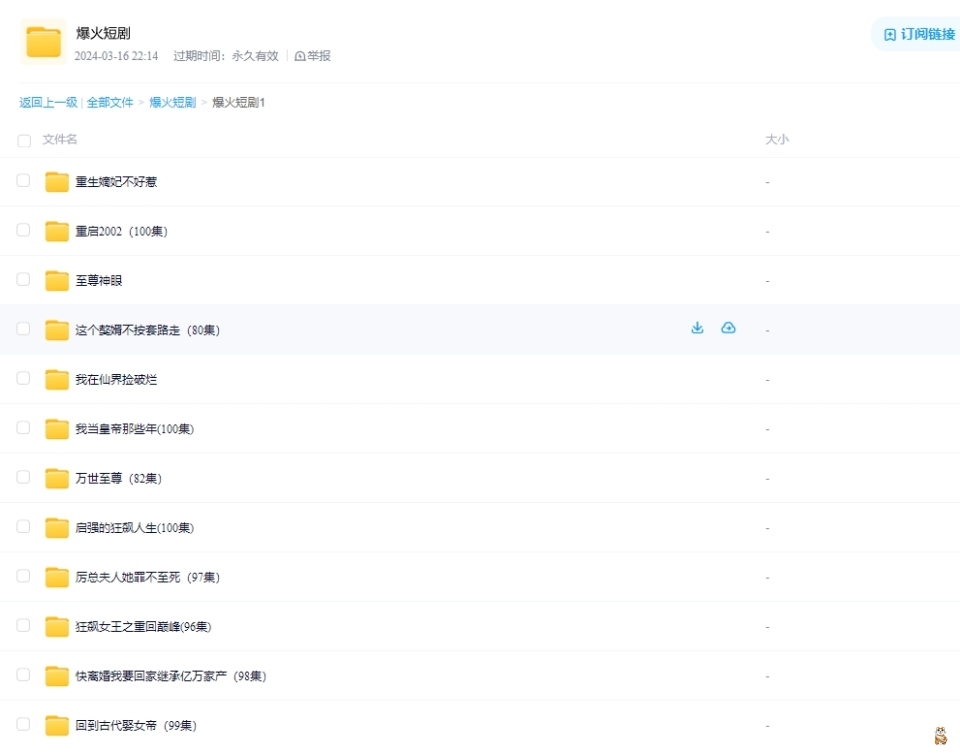This screenshot has height=753, width=960.
Task: Report this share via 举报
Action: [x=313, y=56]
